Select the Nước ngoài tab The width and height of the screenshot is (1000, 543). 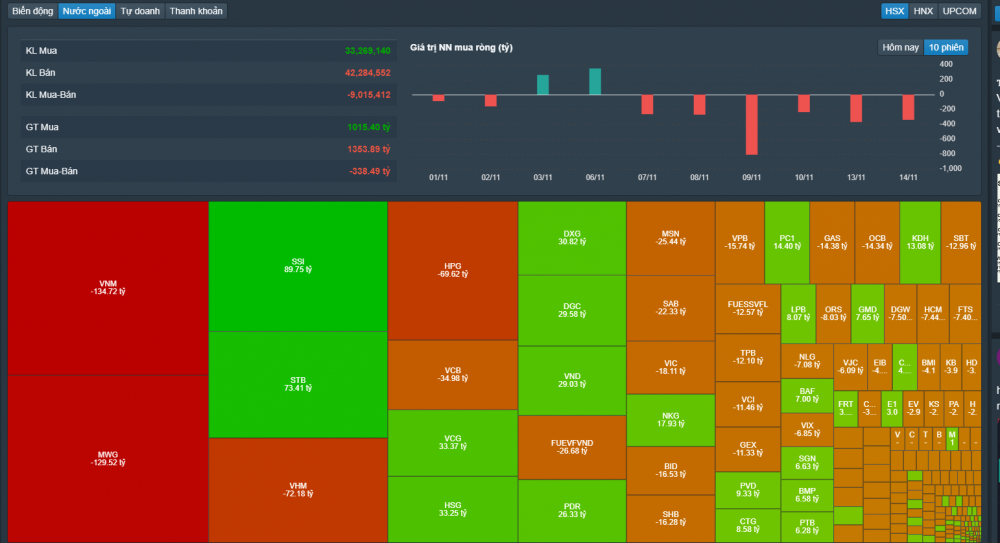[87, 11]
